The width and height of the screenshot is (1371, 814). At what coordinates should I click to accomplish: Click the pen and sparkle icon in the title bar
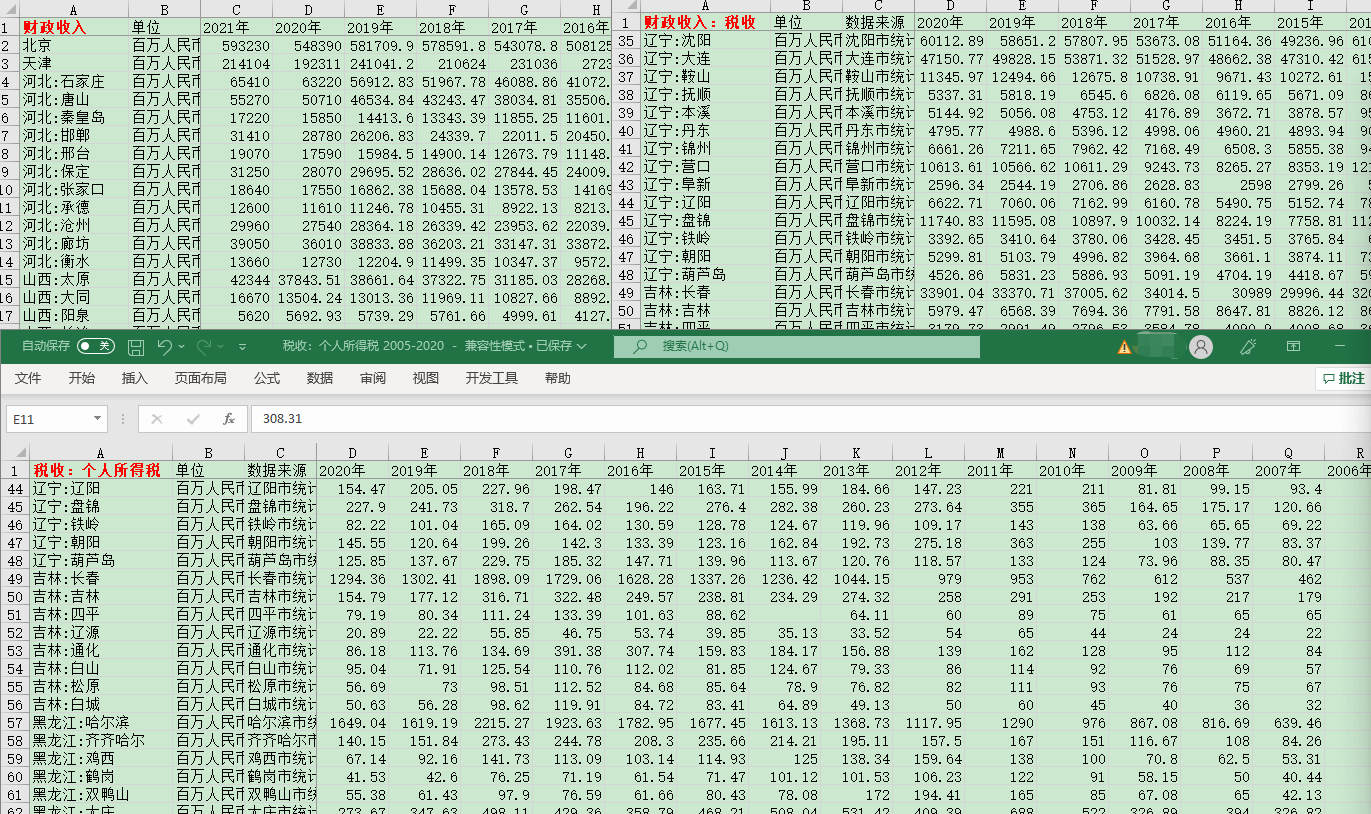coord(1247,346)
